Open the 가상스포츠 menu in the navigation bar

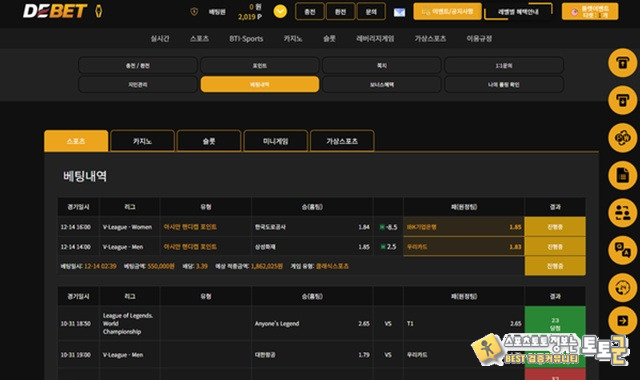430,38
